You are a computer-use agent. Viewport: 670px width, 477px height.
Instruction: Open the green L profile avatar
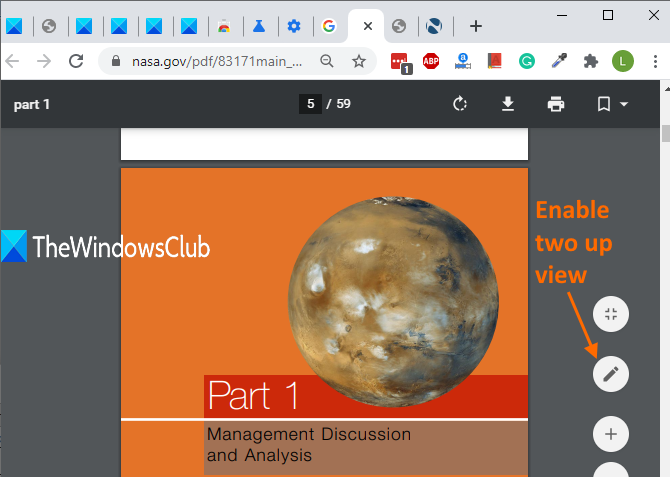tap(623, 62)
